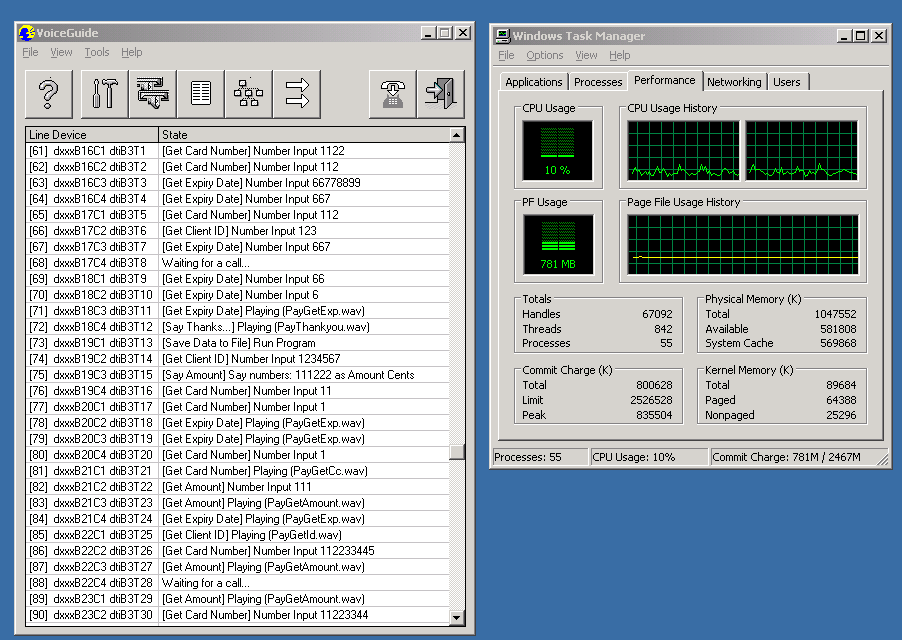Click the Task Manager window resize grip
The image size is (902, 640).
click(x=882, y=458)
